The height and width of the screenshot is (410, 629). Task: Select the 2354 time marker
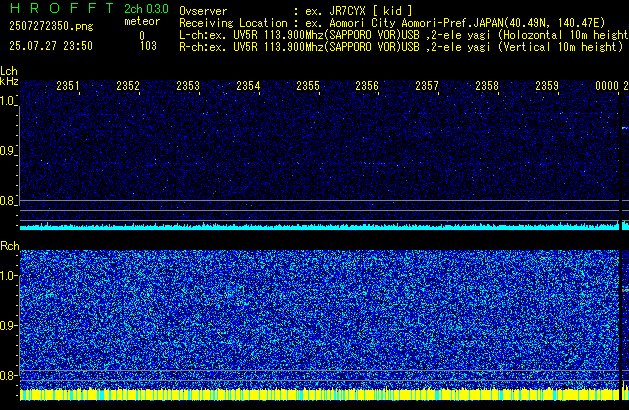pos(248,86)
